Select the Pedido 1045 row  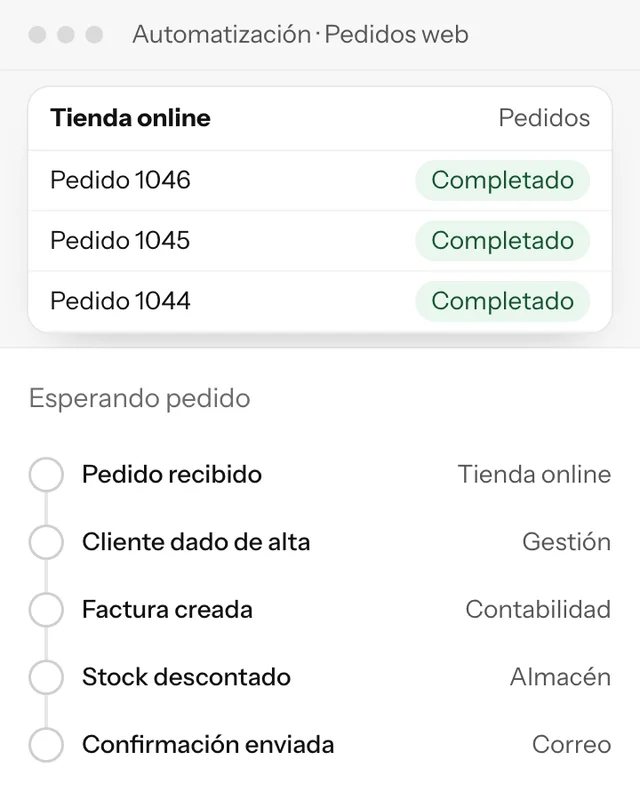320,241
